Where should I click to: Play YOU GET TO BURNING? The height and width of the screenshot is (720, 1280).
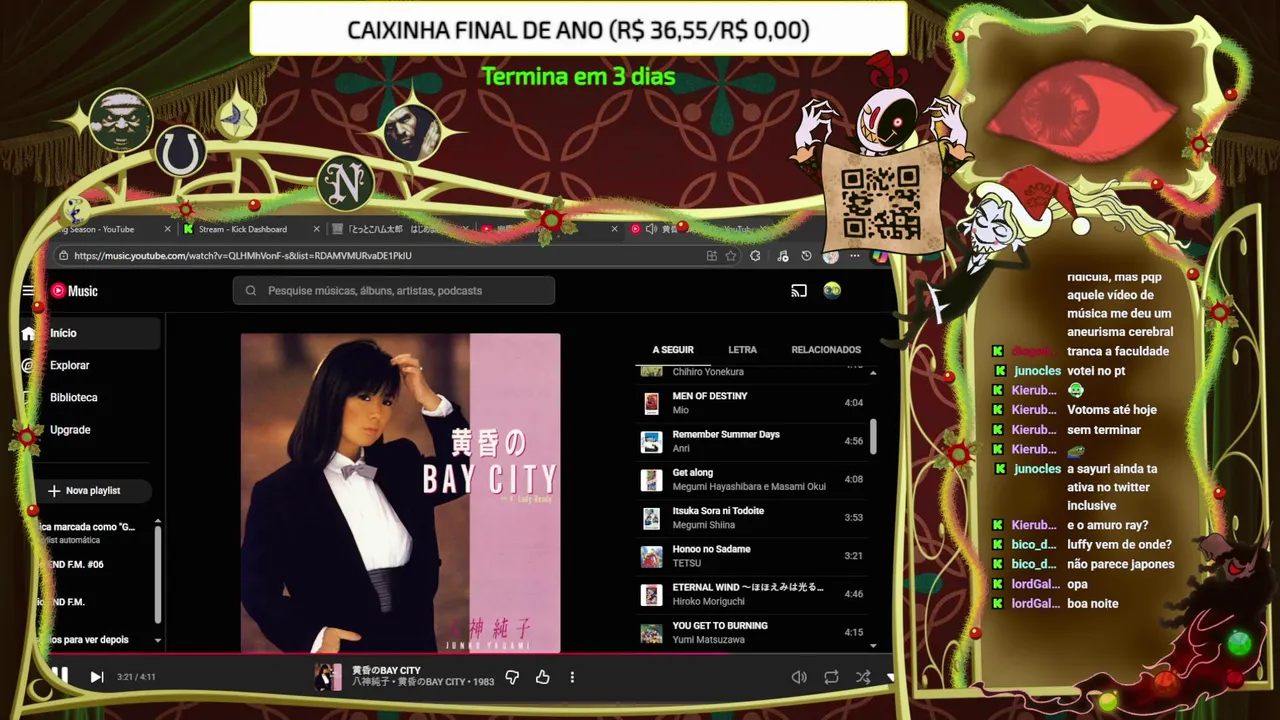click(x=752, y=632)
